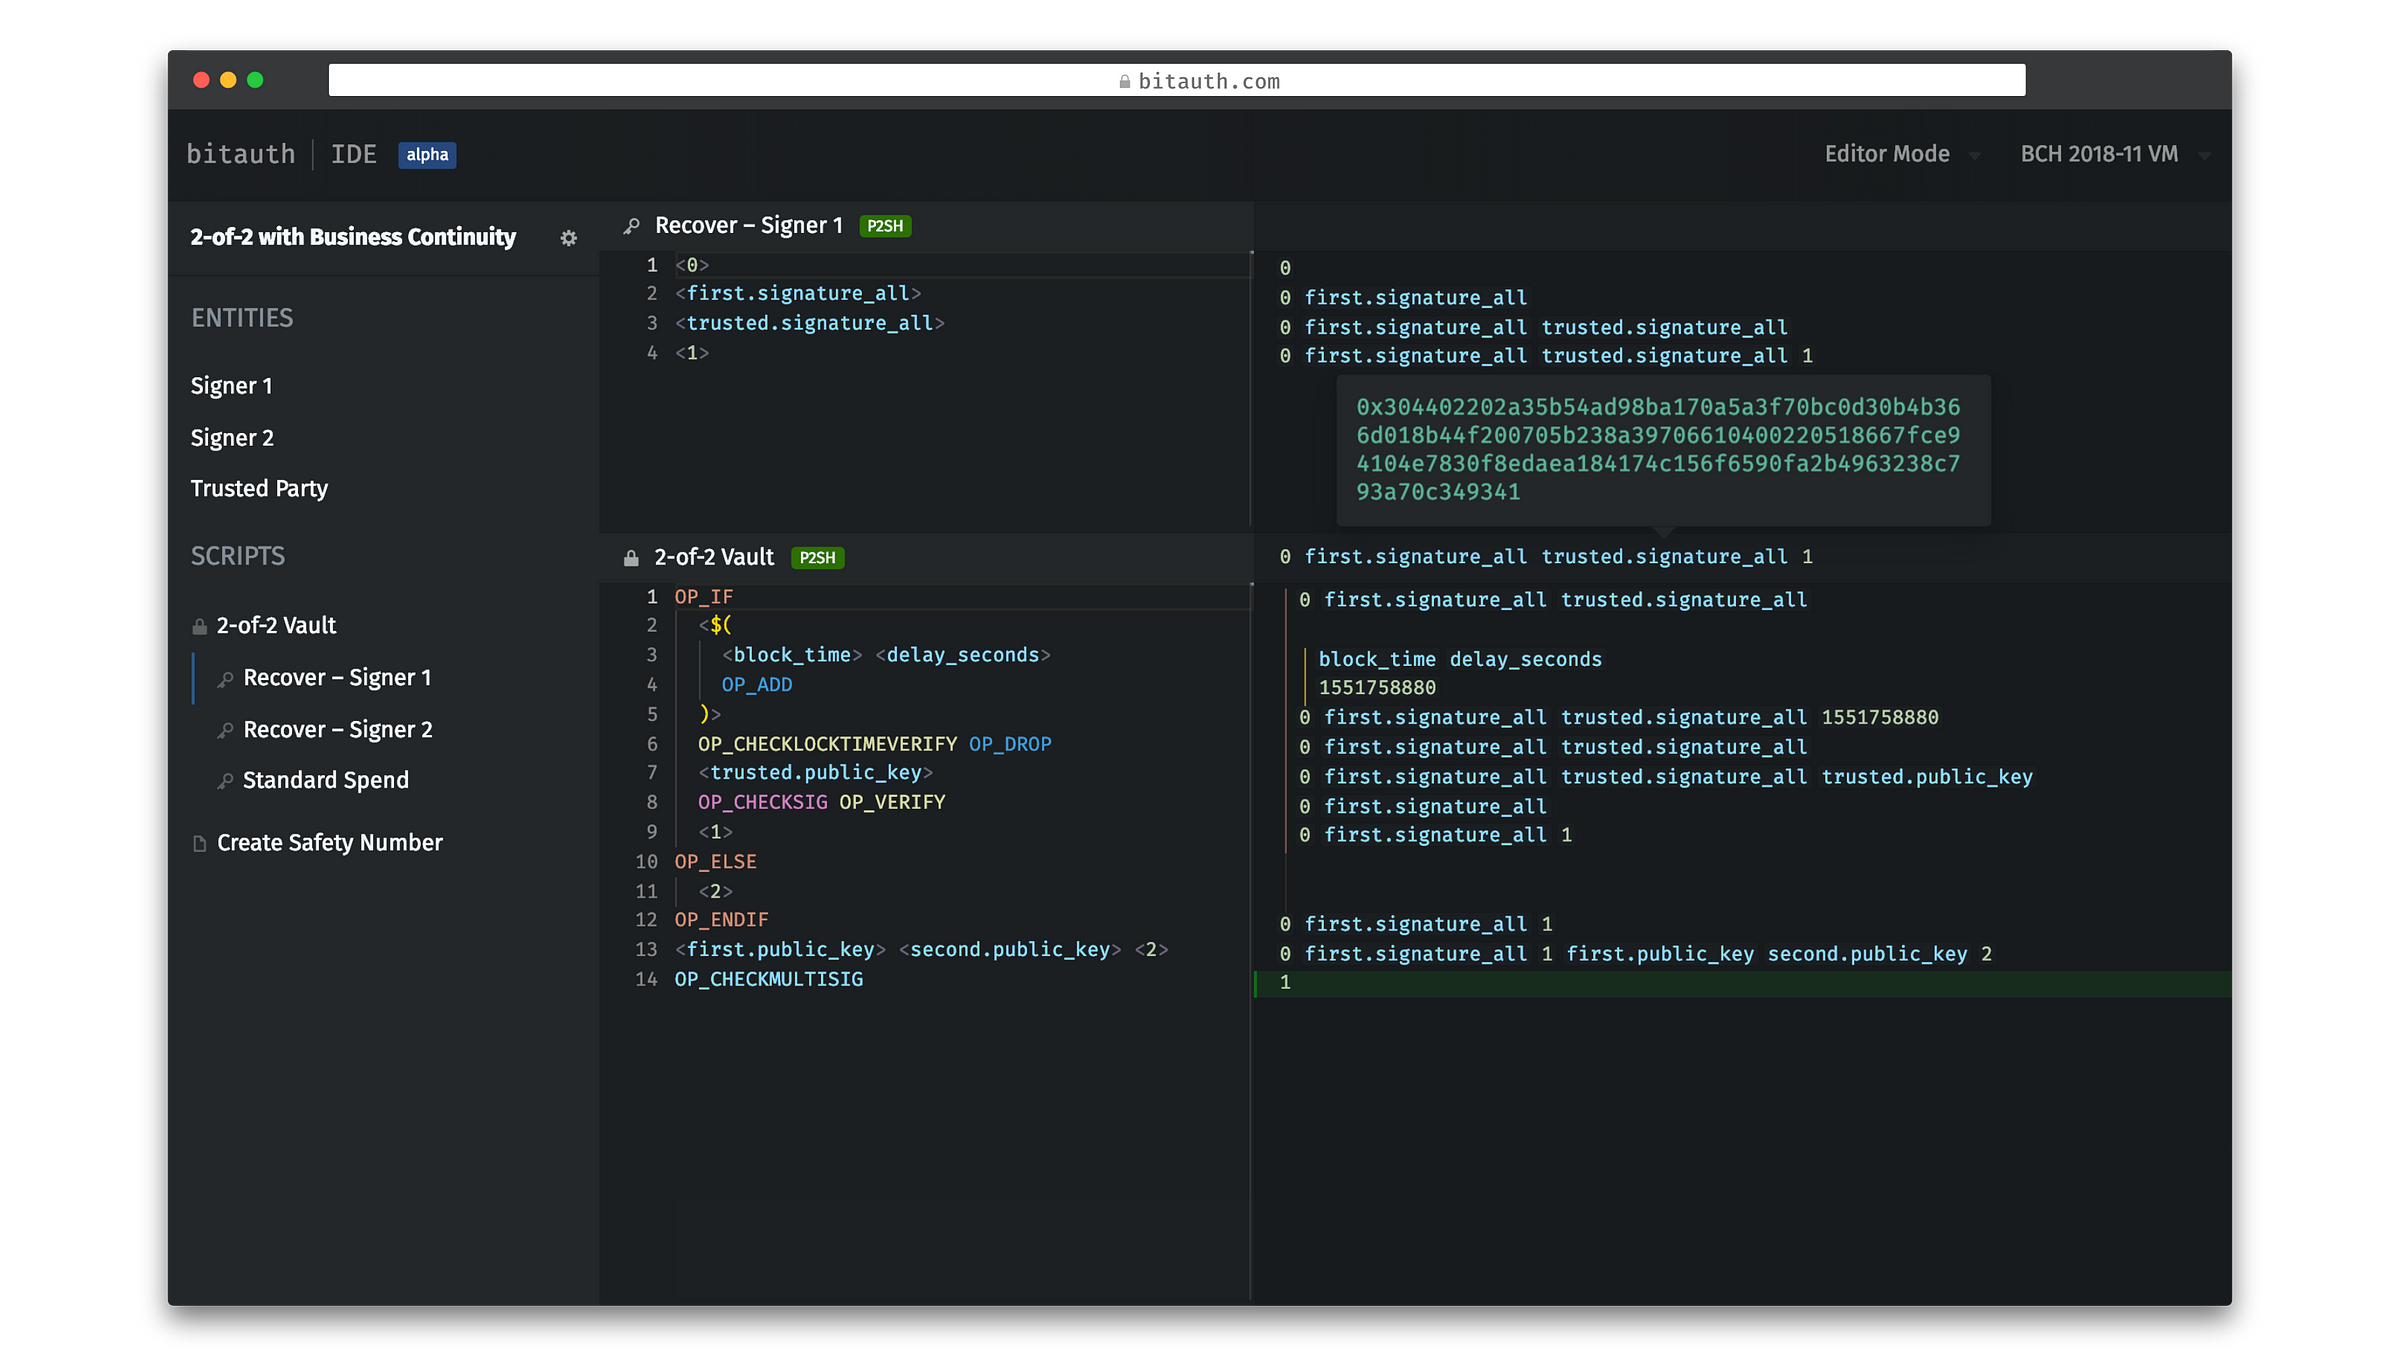Select the BCH 2018-11 VM dropdown
This screenshot has width=2400, height=1356.
pos(2112,153)
